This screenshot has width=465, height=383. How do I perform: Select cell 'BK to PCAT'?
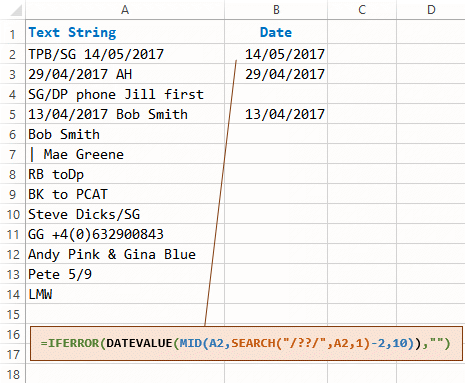point(125,194)
